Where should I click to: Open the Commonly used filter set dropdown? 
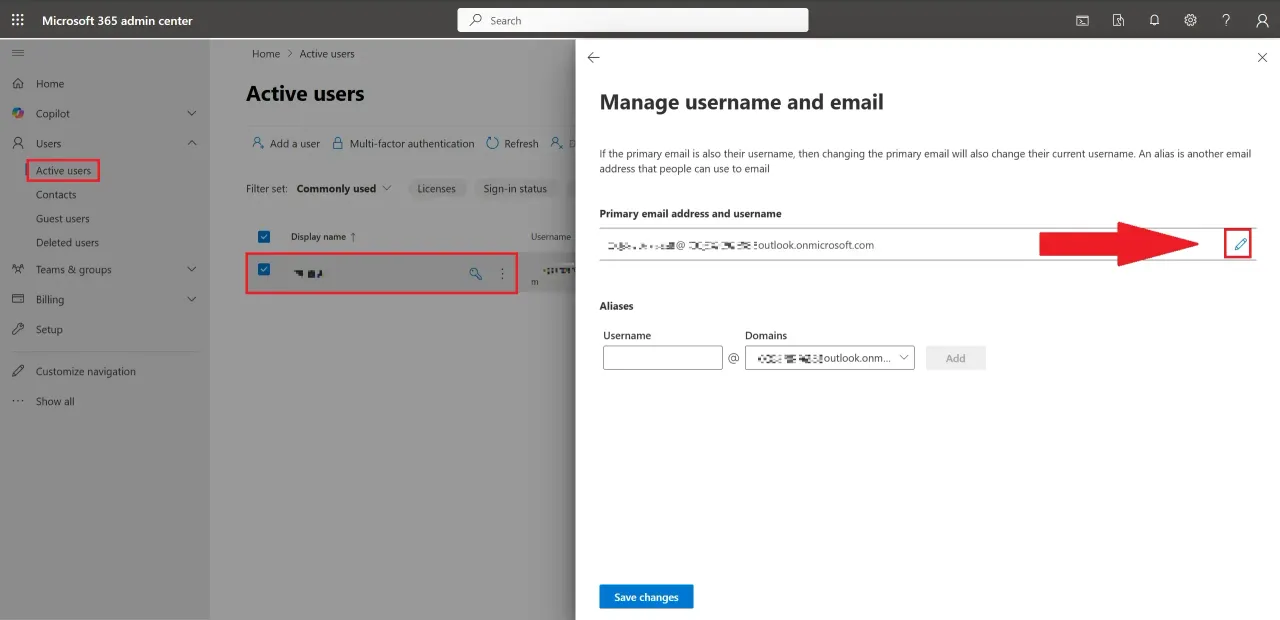(344, 188)
